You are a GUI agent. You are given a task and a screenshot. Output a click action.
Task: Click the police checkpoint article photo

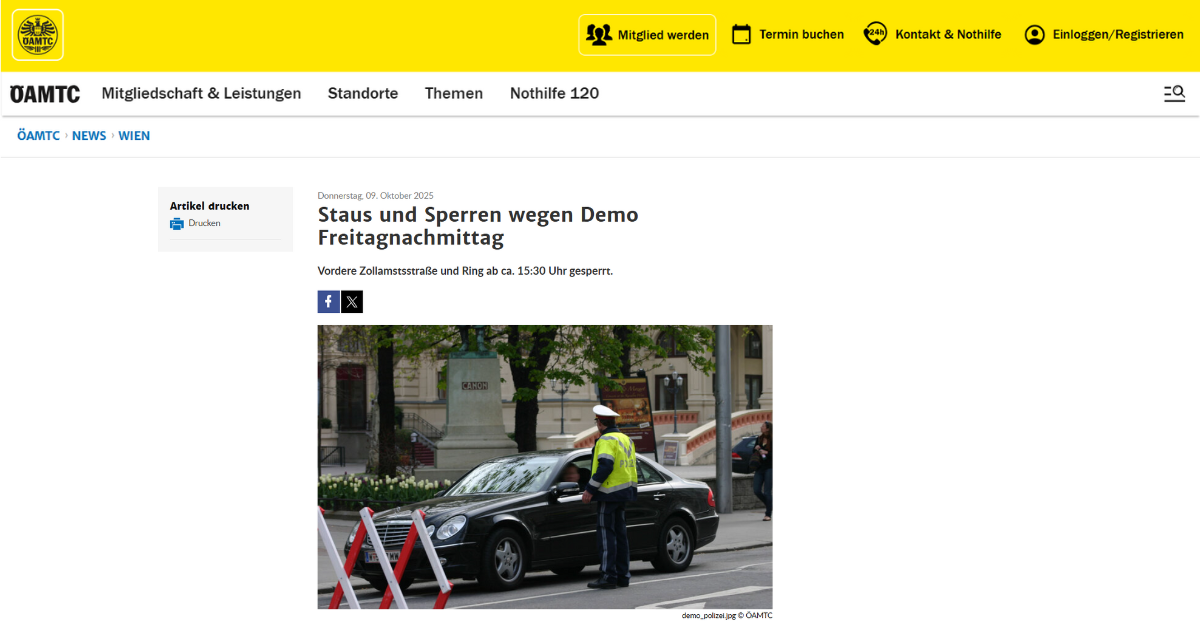click(x=545, y=466)
